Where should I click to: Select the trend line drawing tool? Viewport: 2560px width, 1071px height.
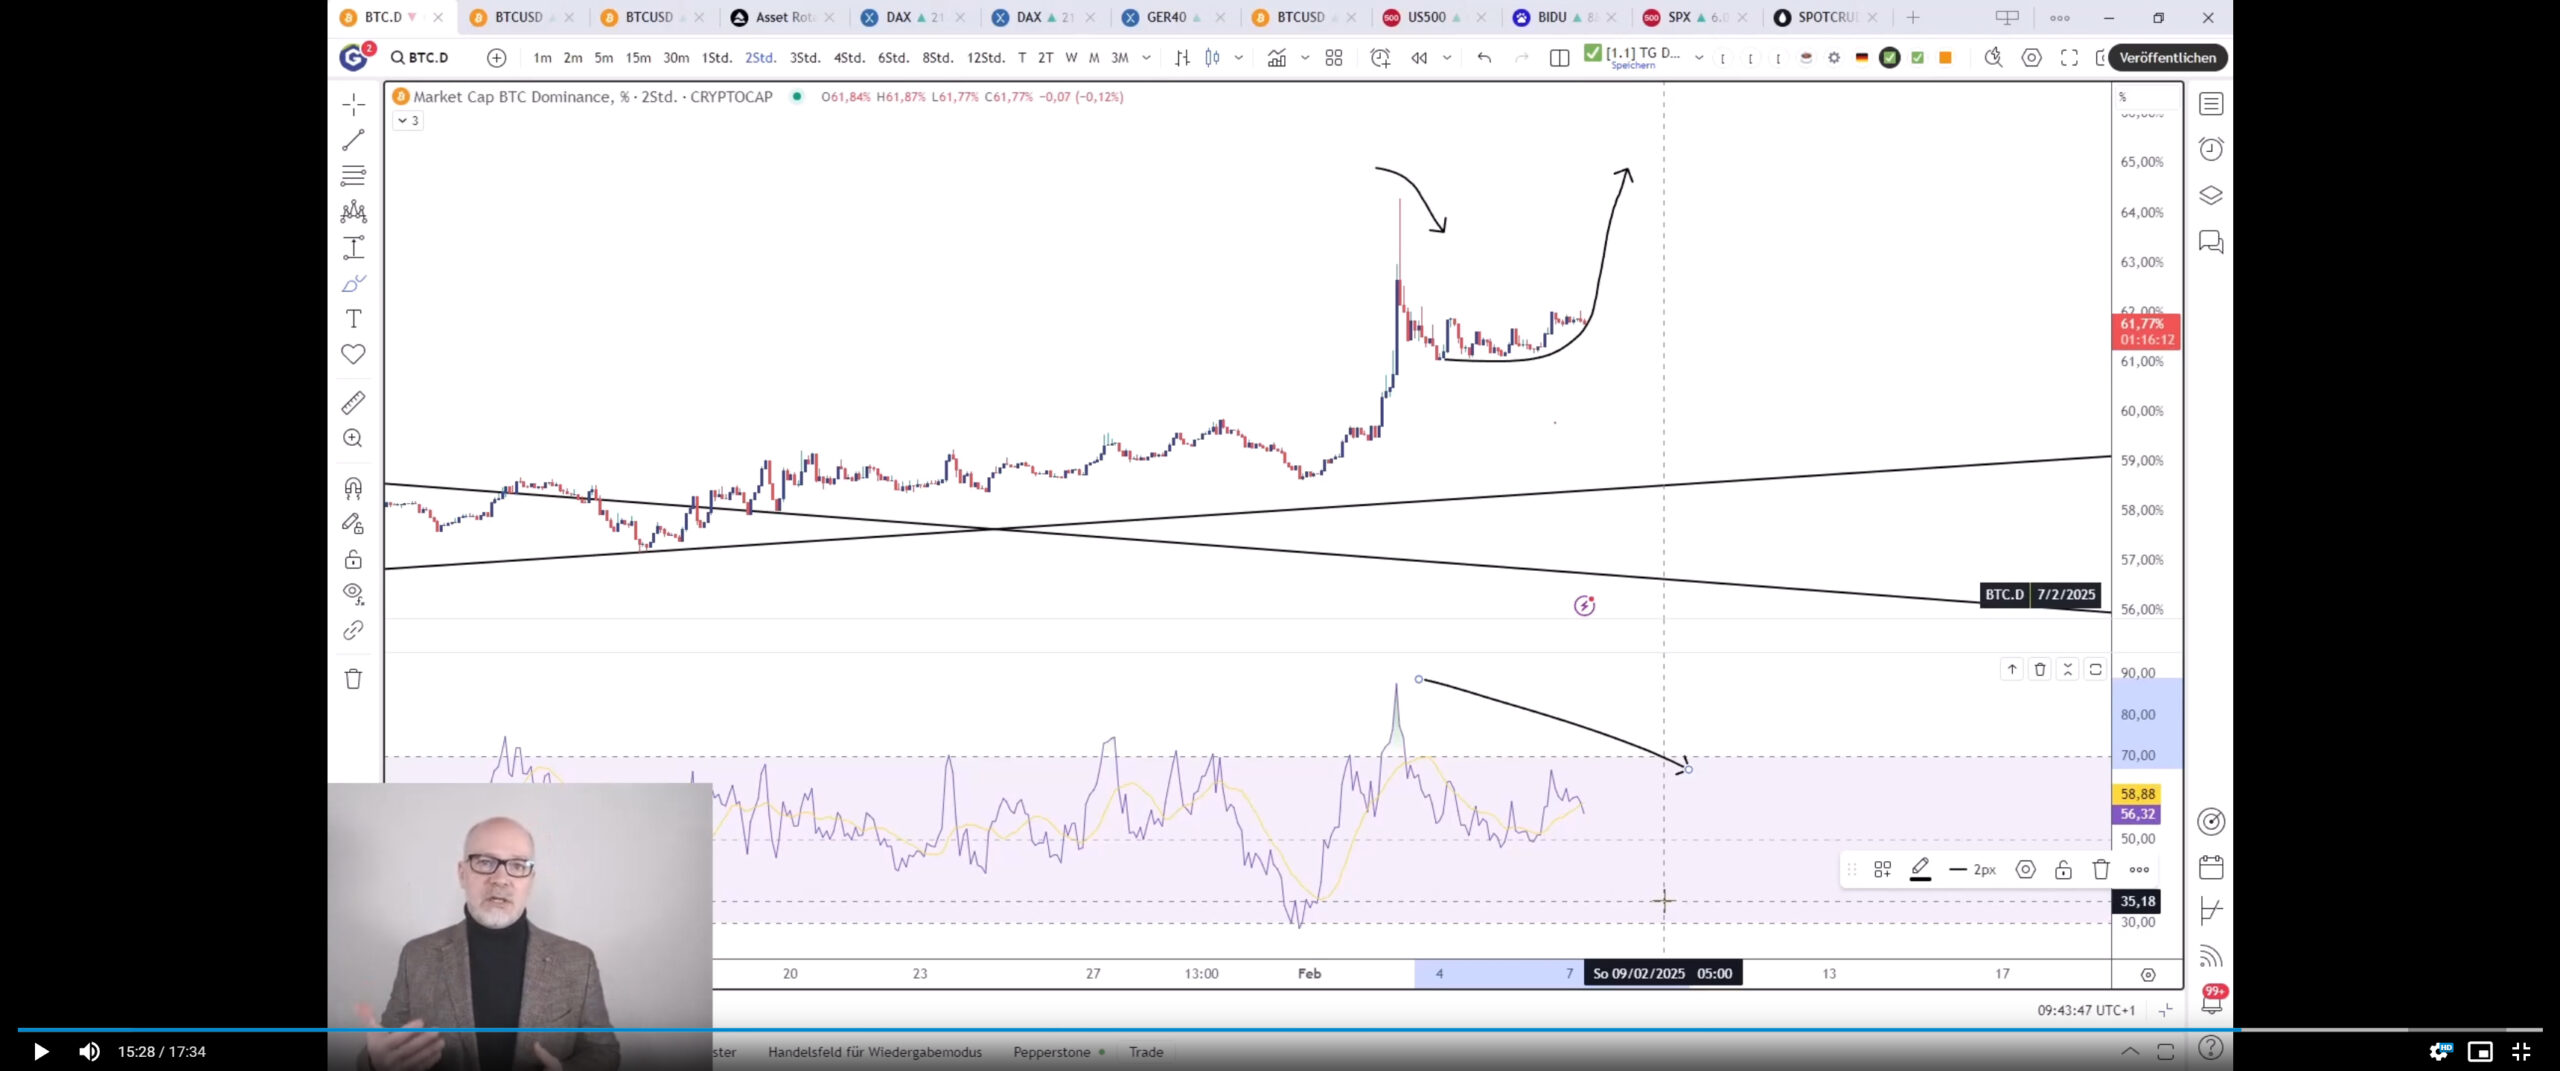coord(353,141)
